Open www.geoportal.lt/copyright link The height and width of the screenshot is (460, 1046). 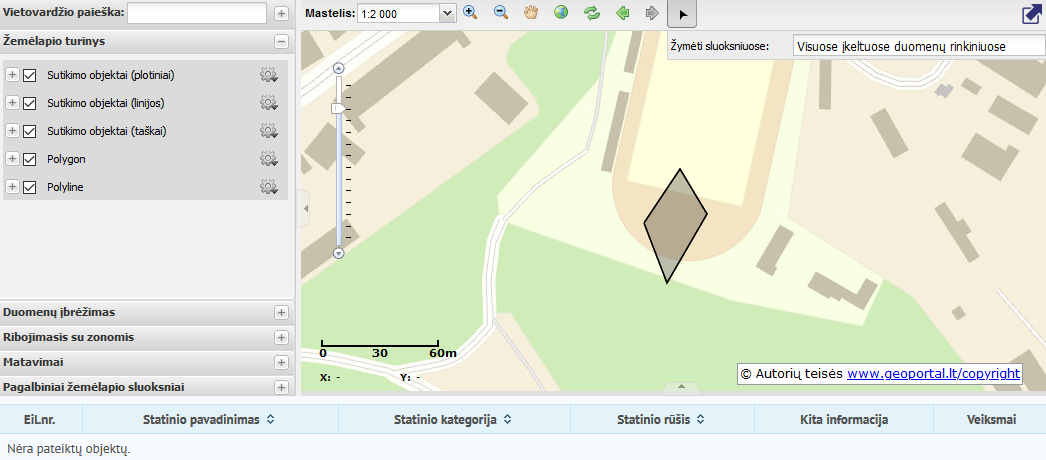click(x=933, y=373)
